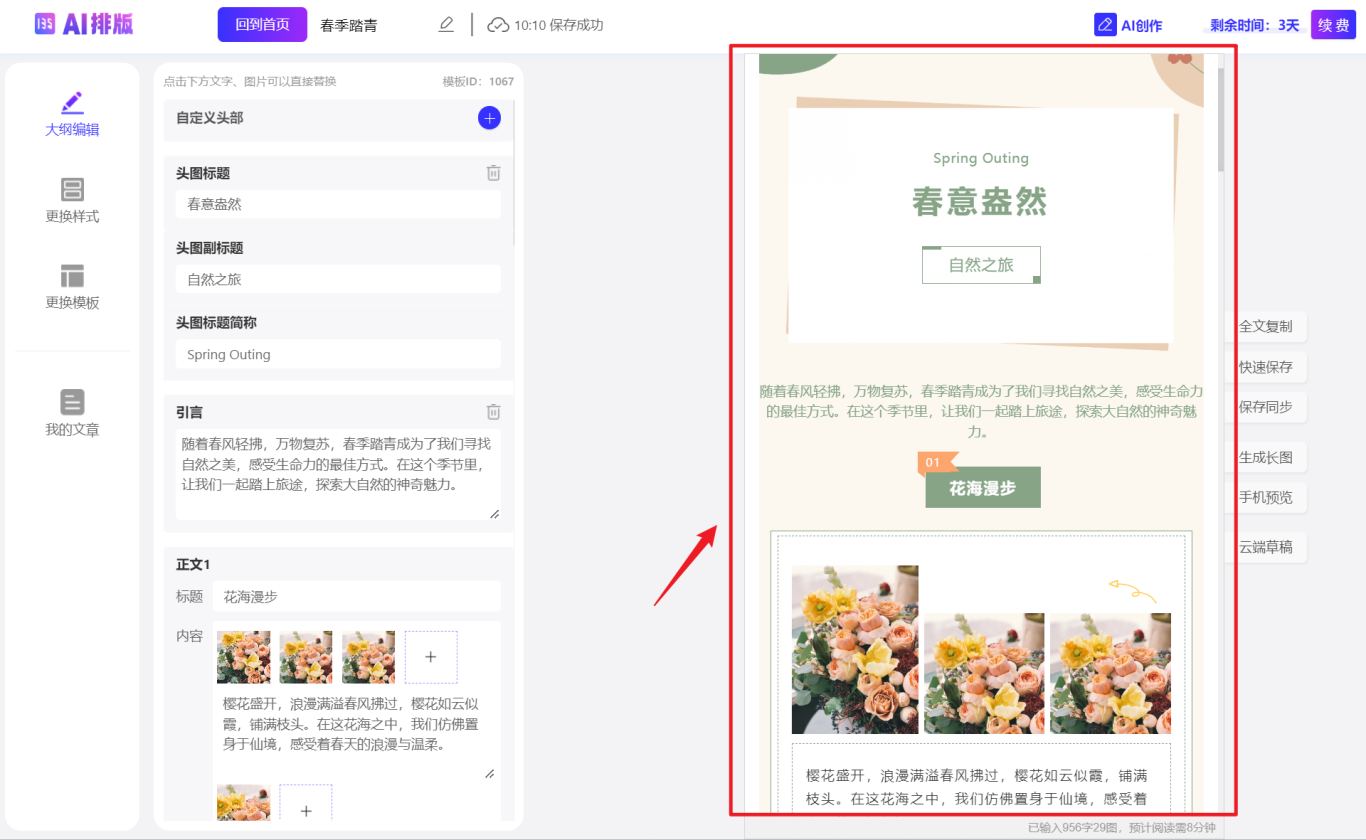Image resolution: width=1366 pixels, height=840 pixels.
Task: Open 手机预览 mobile preview
Action: point(1265,497)
